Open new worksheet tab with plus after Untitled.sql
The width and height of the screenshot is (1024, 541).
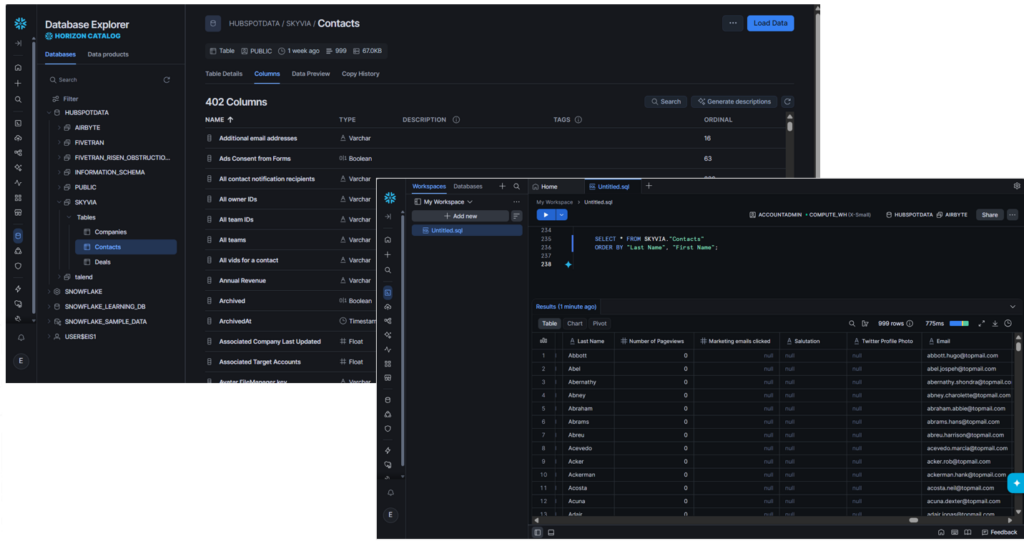pos(648,186)
